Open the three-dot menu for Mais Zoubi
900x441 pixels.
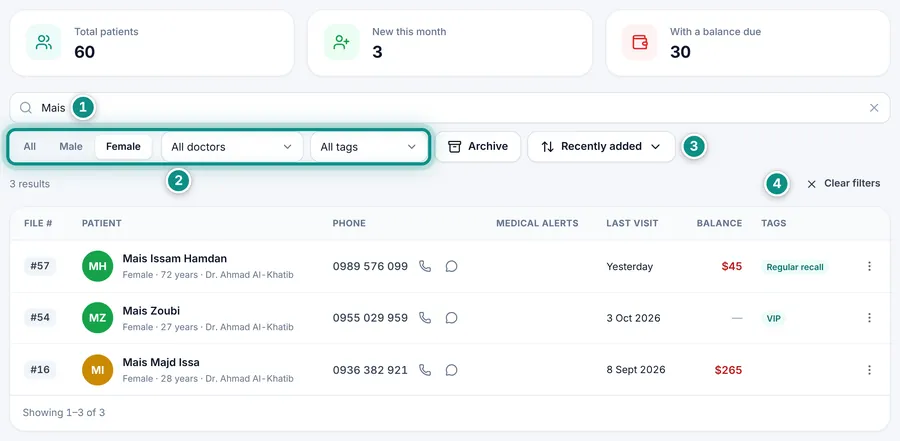[x=869, y=318]
